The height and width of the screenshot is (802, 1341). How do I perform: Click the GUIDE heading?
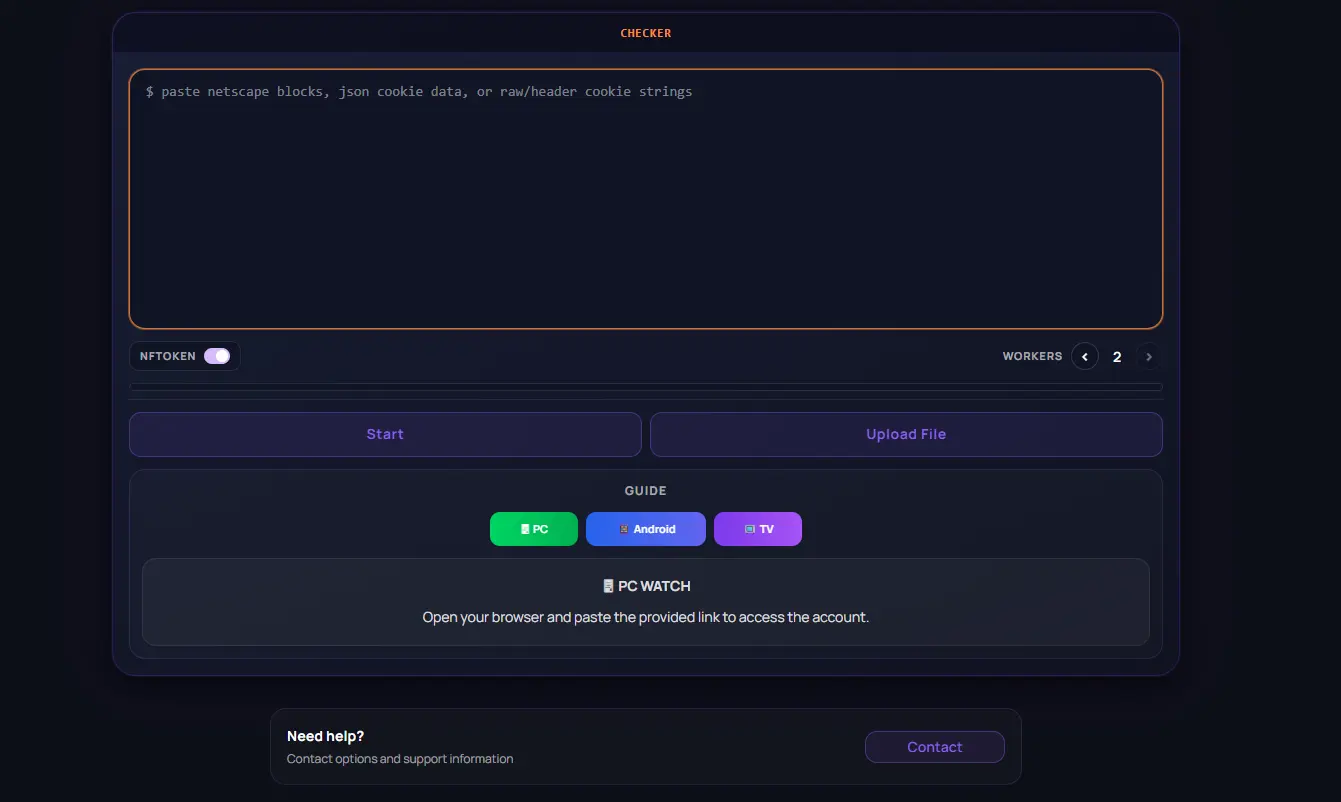pos(646,491)
